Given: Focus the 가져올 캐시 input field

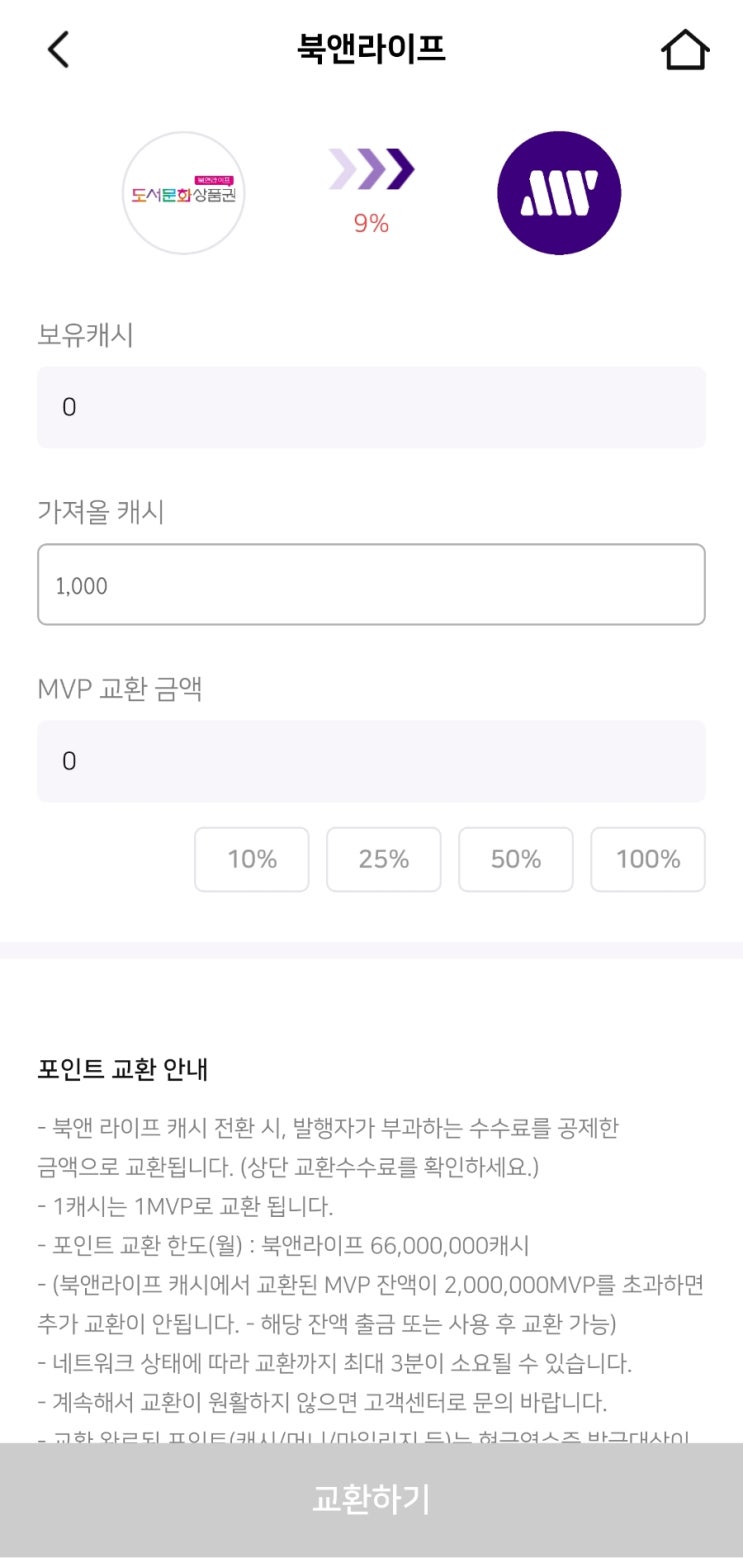Looking at the screenshot, I should coord(371,585).
